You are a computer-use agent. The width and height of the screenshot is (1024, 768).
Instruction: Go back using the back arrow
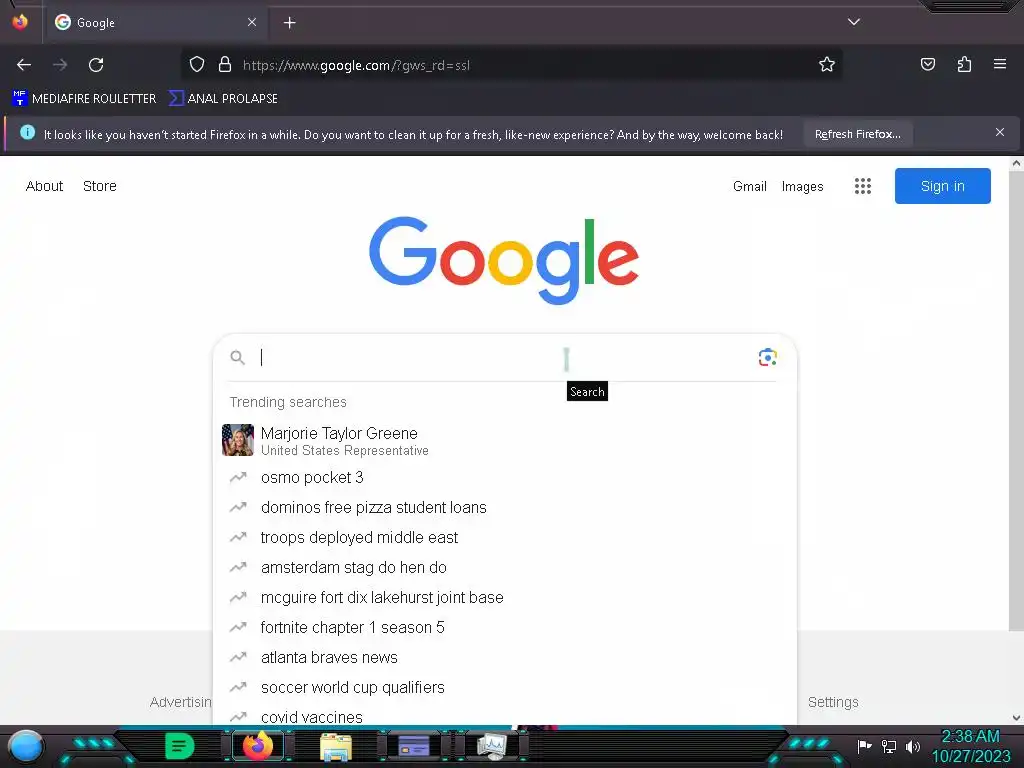pos(24,65)
